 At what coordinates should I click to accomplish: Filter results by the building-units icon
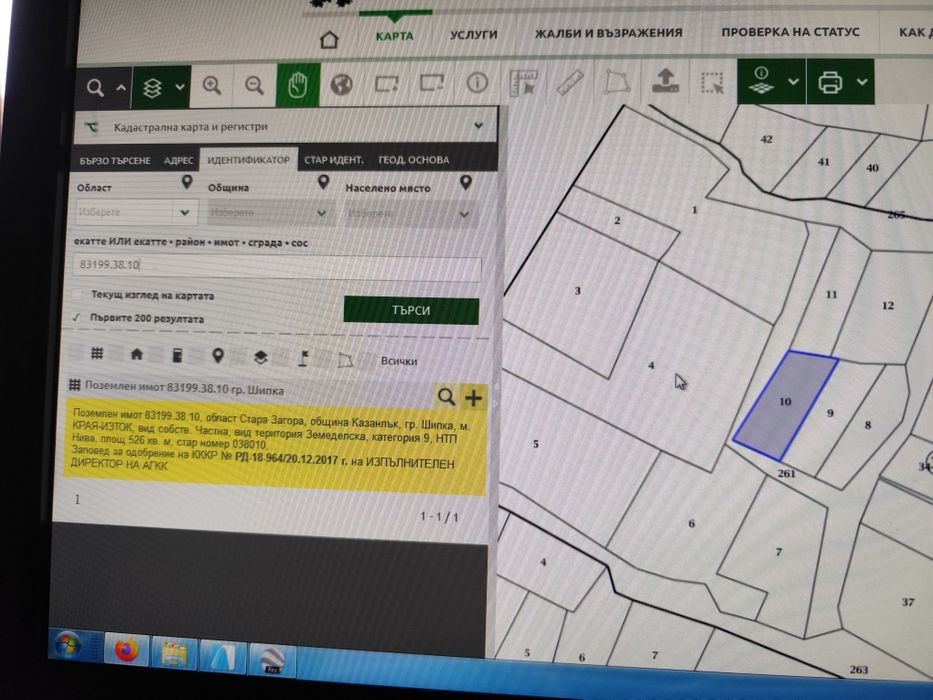click(x=177, y=356)
